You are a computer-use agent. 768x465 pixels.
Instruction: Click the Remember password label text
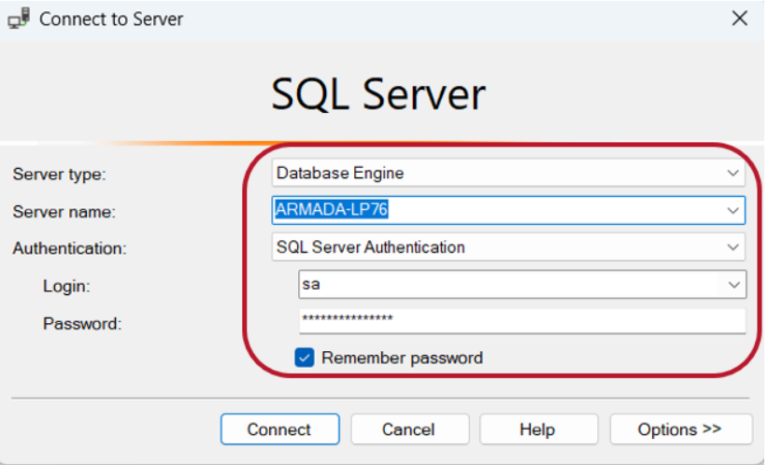pos(402,357)
